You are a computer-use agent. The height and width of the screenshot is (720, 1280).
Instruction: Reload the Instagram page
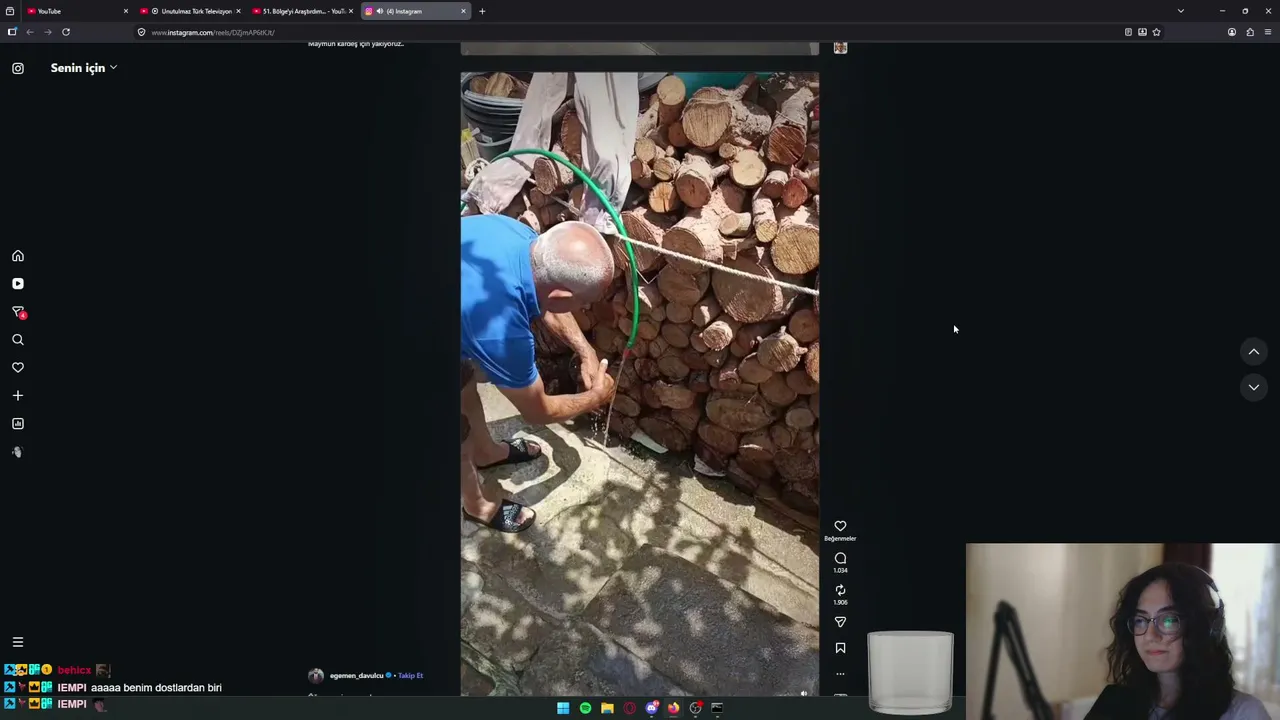point(66,32)
